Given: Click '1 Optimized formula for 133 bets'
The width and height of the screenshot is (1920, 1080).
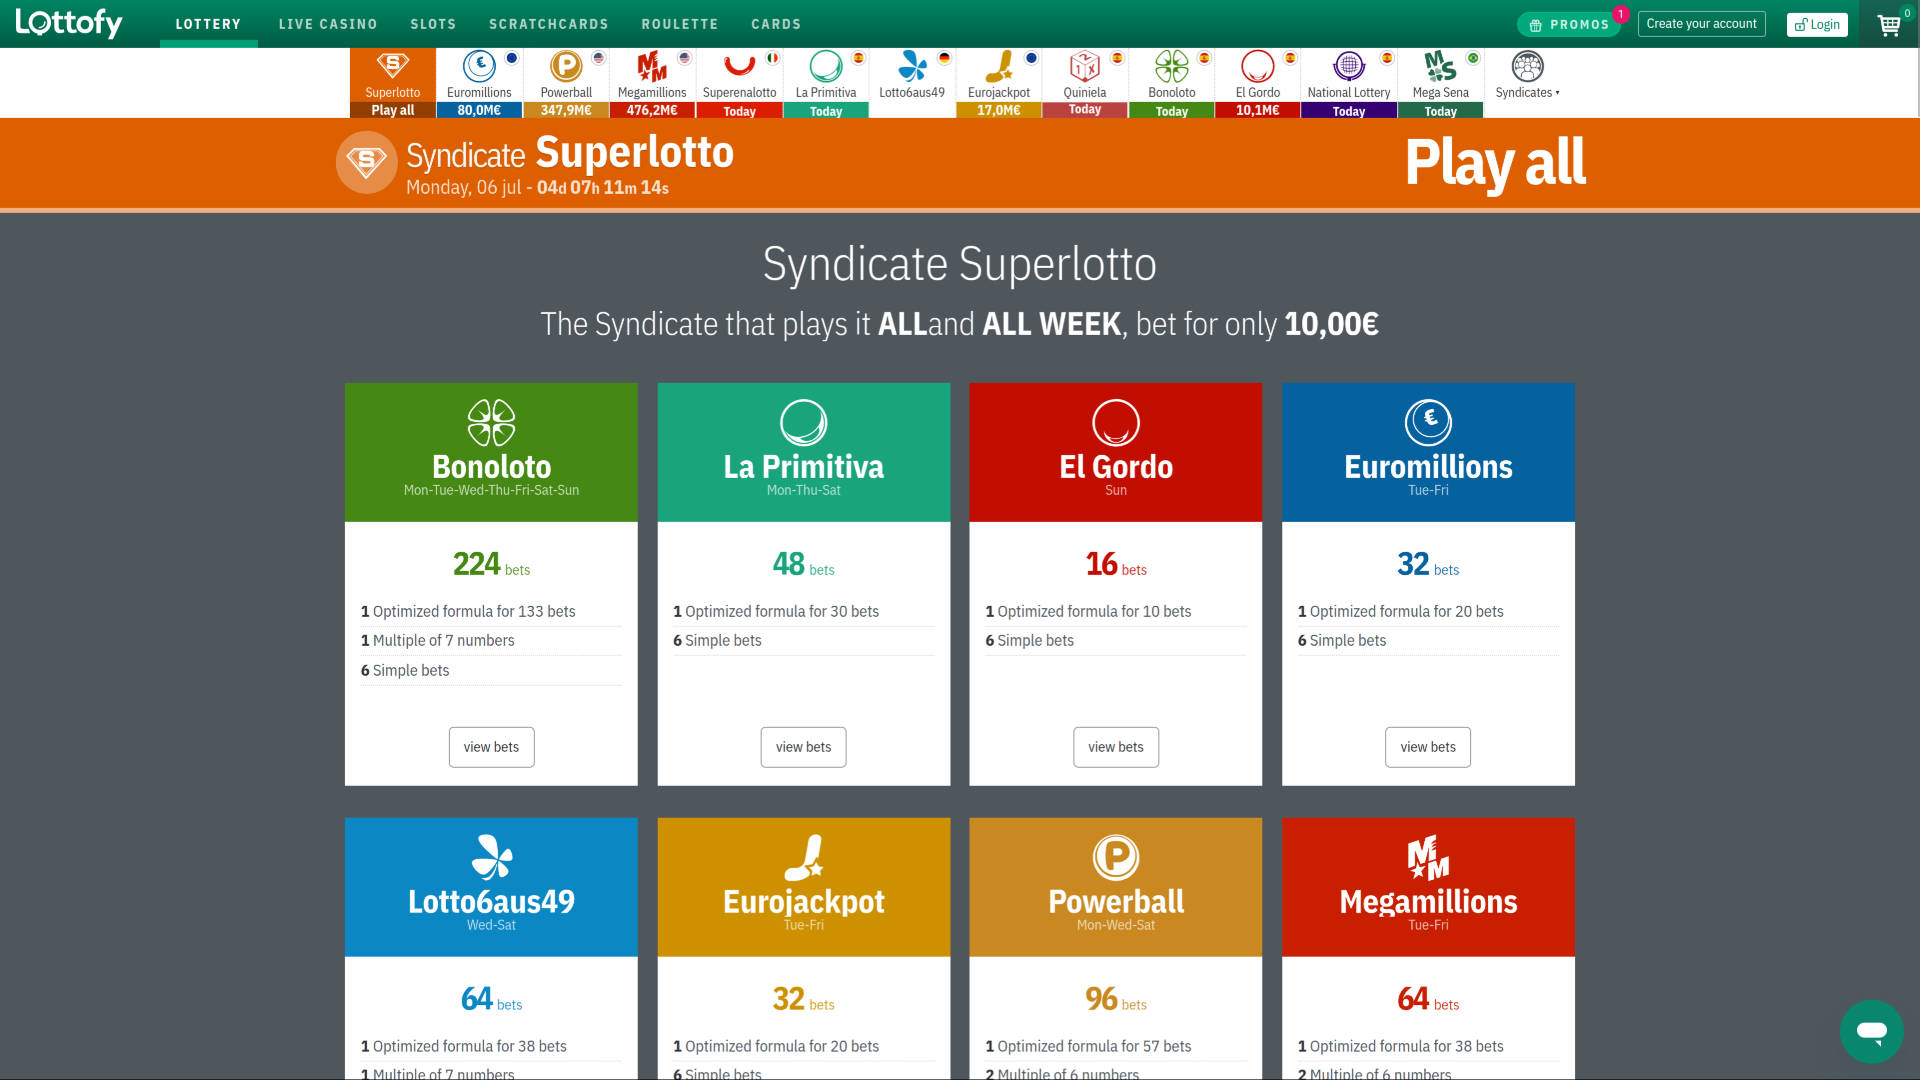Looking at the screenshot, I should (x=468, y=612).
